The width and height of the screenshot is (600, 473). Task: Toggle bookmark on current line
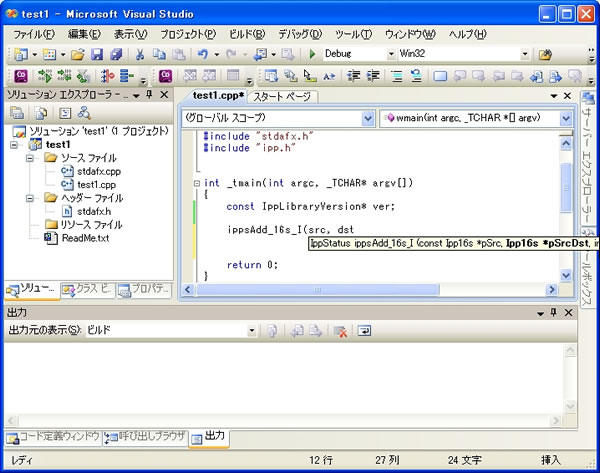point(440,76)
